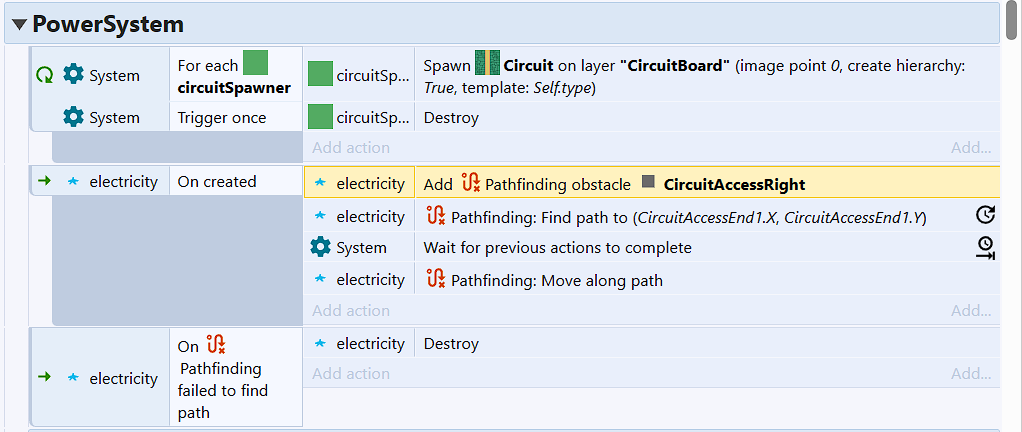Screen dimensions: 1022x432
Task: Click the gray CircuitAccessRight object icon
Action: point(648,183)
